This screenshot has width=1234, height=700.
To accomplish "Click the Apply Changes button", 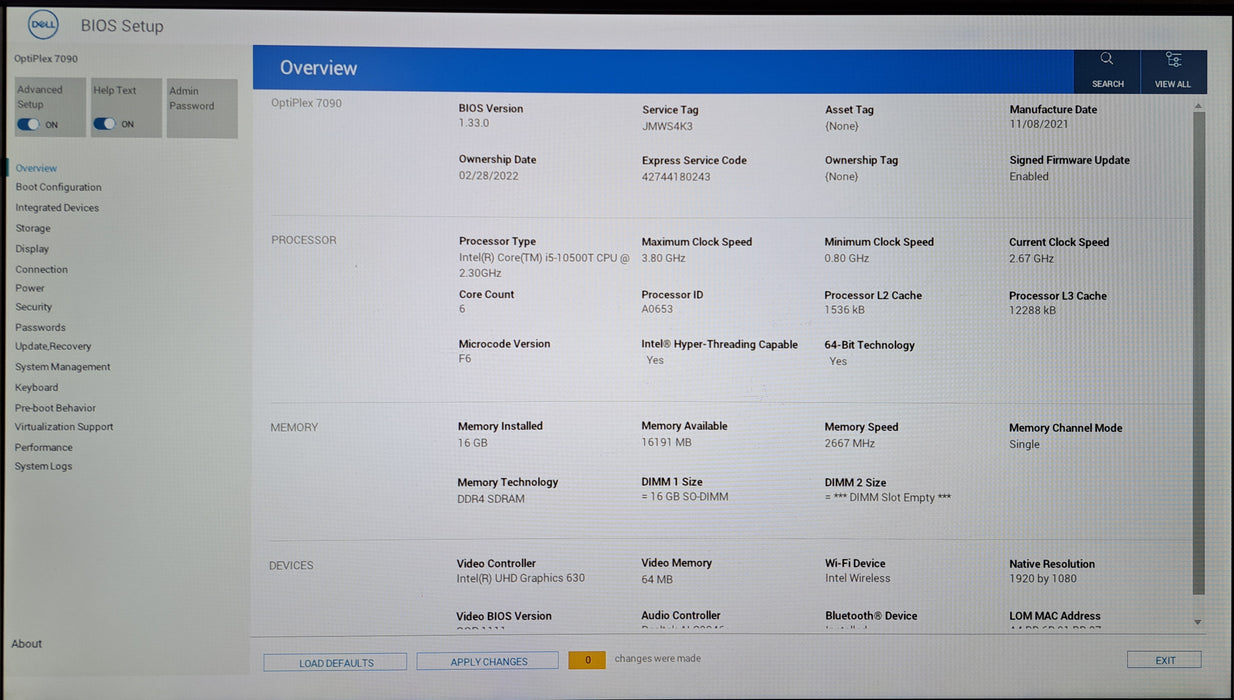I will [x=488, y=661].
